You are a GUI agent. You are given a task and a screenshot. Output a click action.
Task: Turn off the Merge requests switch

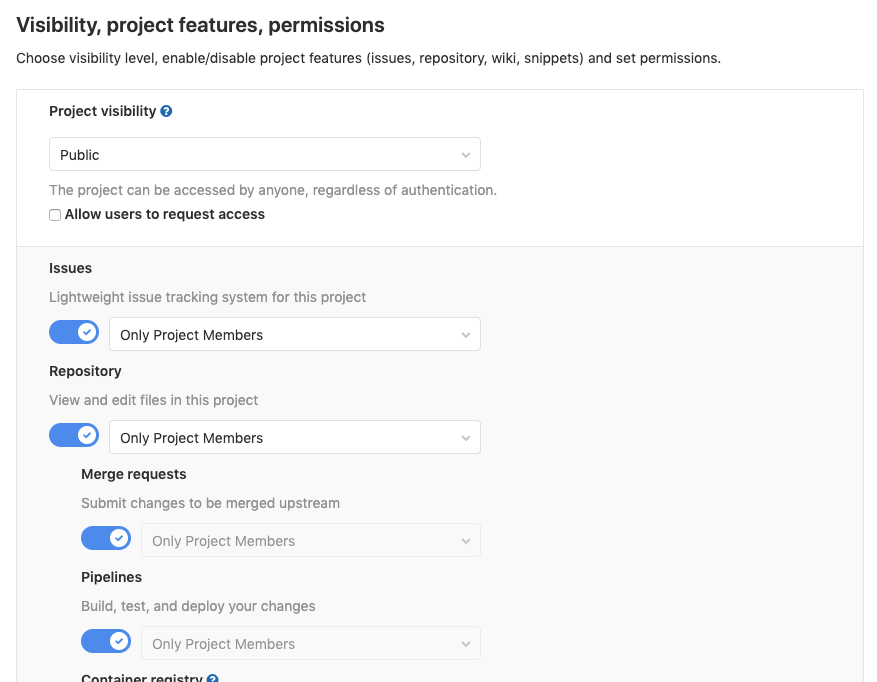tap(106, 538)
